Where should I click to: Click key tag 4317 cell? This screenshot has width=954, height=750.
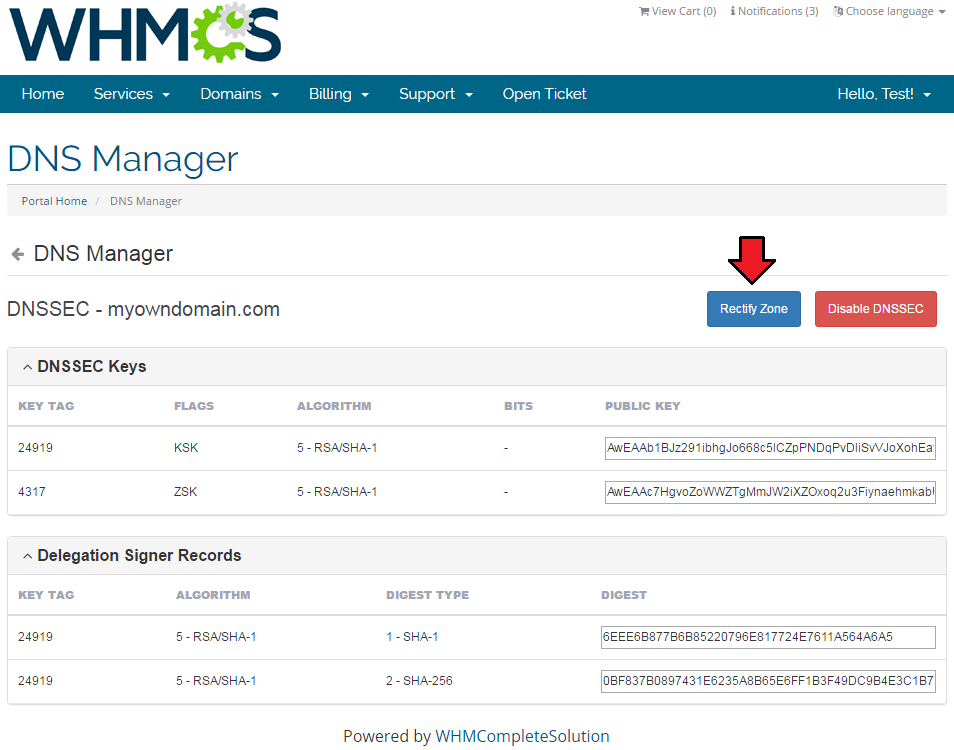(32, 491)
